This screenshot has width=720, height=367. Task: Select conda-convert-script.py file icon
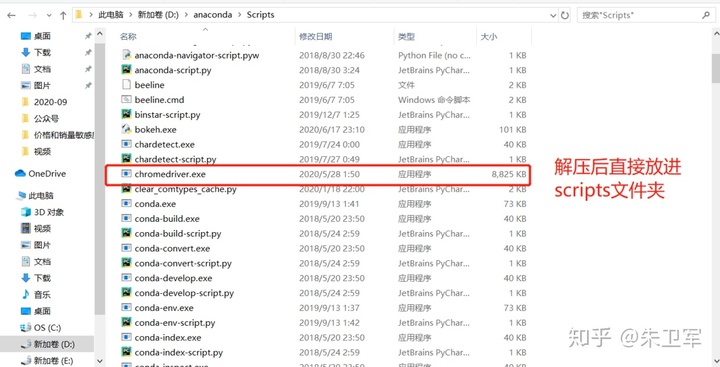click(x=126, y=263)
